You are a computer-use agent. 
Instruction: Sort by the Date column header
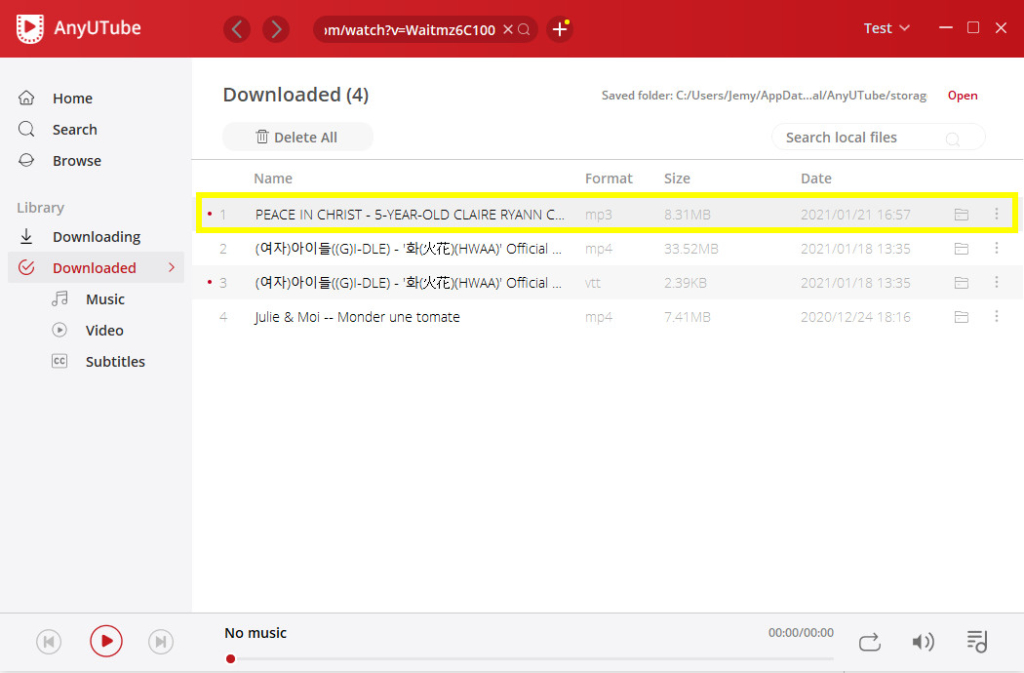coord(816,178)
